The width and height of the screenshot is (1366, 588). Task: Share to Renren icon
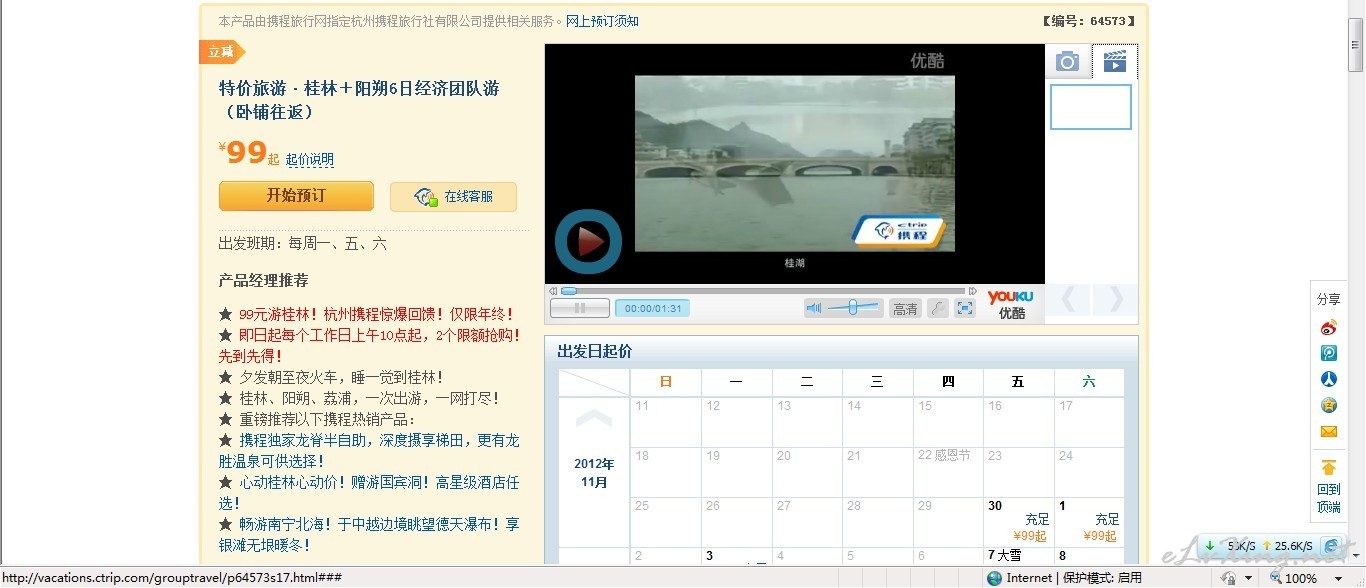[1329, 379]
